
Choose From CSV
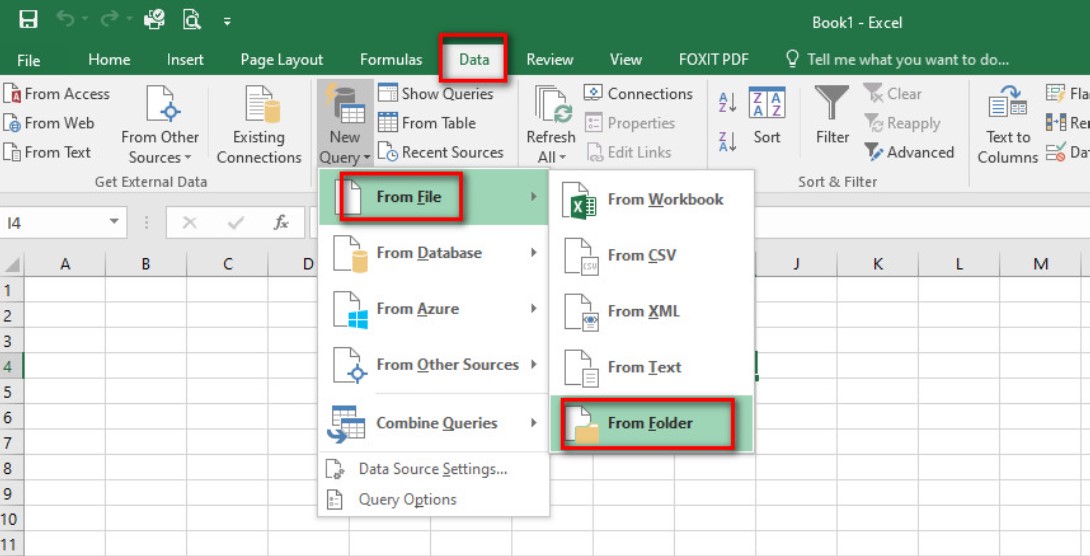point(651,255)
